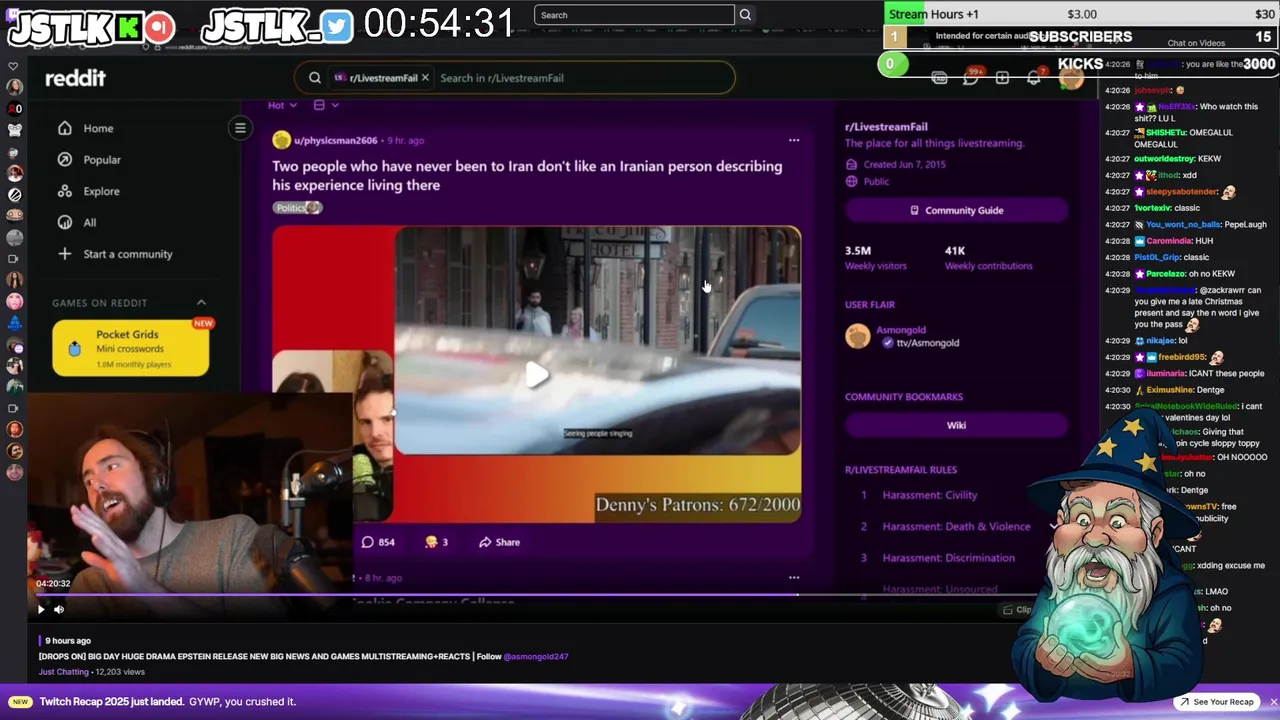Click chat user outworldestroy
Viewport: 1280px width, 720px height.
[x=1166, y=159]
